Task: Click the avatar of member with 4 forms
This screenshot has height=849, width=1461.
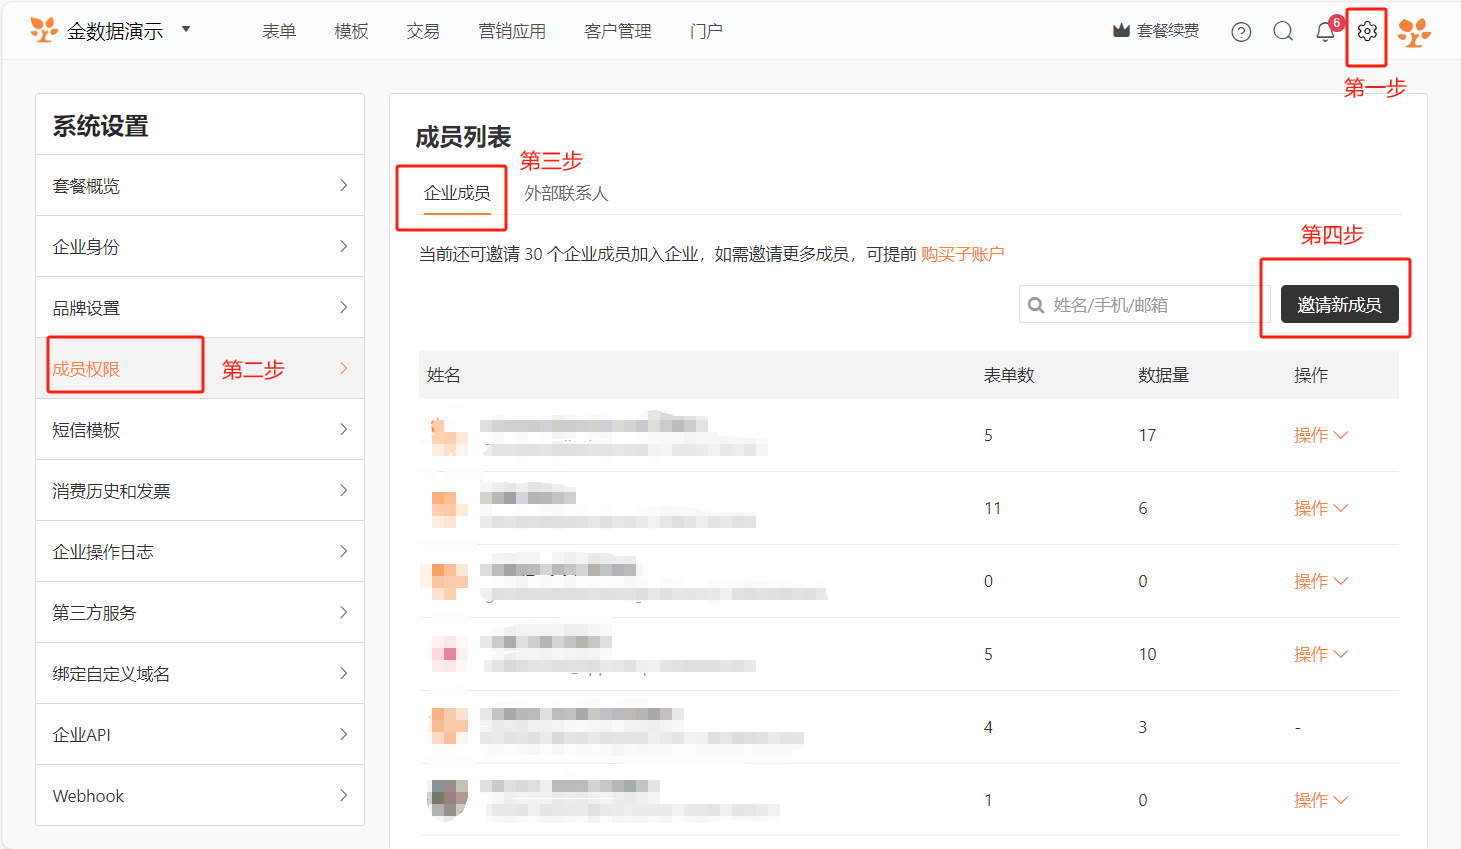Action: pos(449,728)
